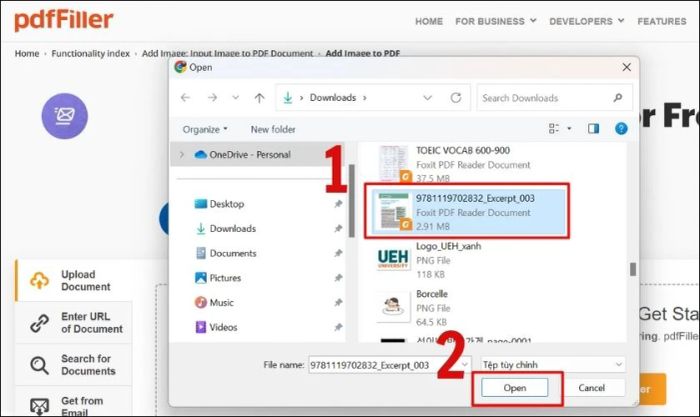Screen dimensions: 700x417
Task: Go back using the dialog's back arrow
Action: coord(185,97)
